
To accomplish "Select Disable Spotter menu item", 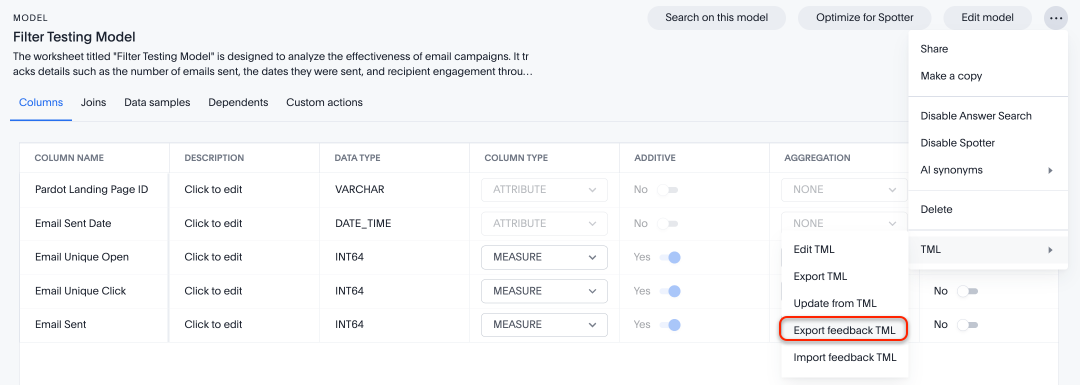I will point(988,143).
